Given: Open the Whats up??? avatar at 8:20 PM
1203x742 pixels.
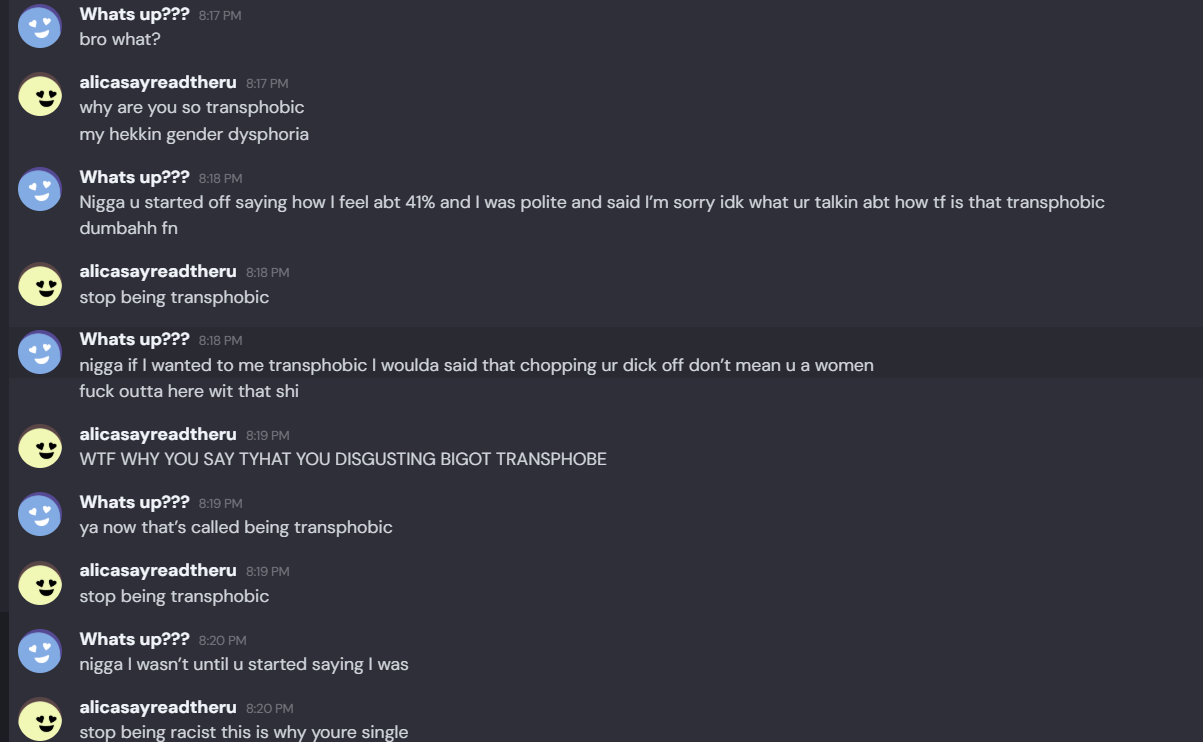Looking at the screenshot, I should (x=40, y=652).
